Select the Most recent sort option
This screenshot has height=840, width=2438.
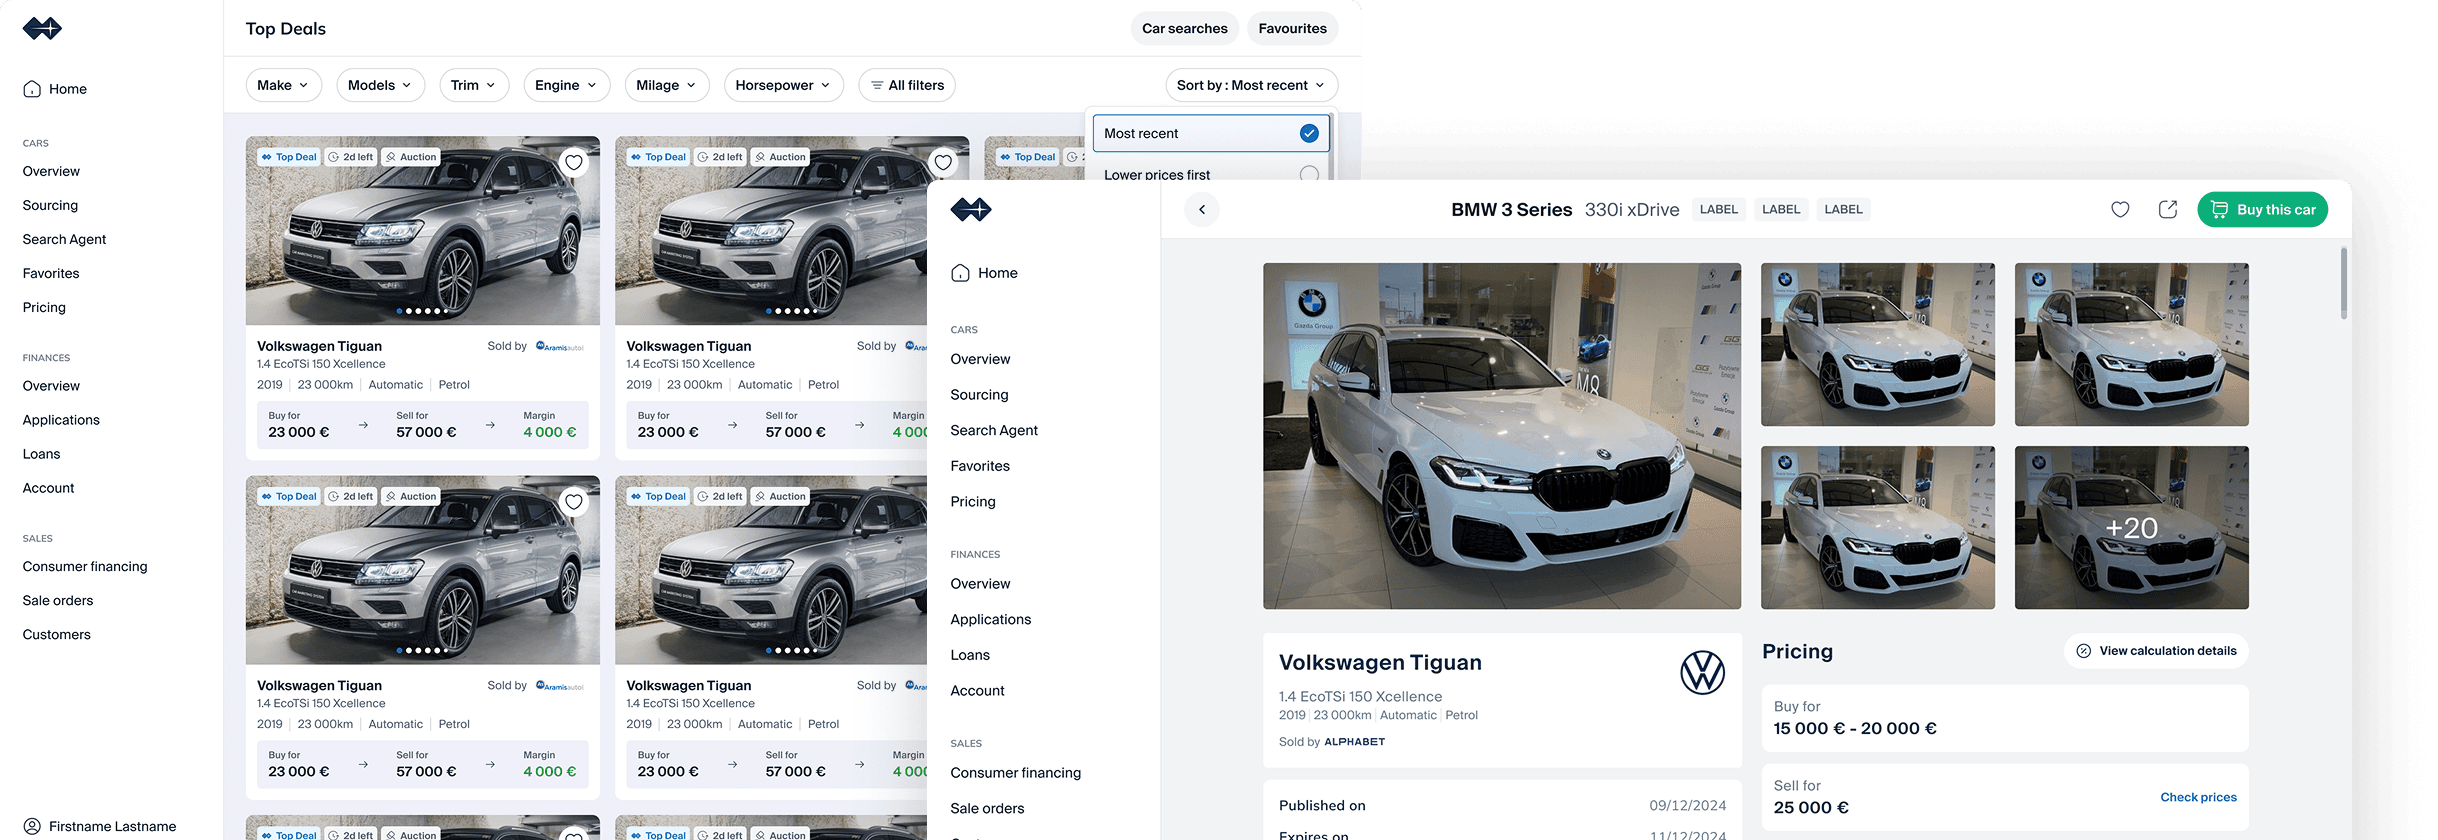[x=1211, y=133]
